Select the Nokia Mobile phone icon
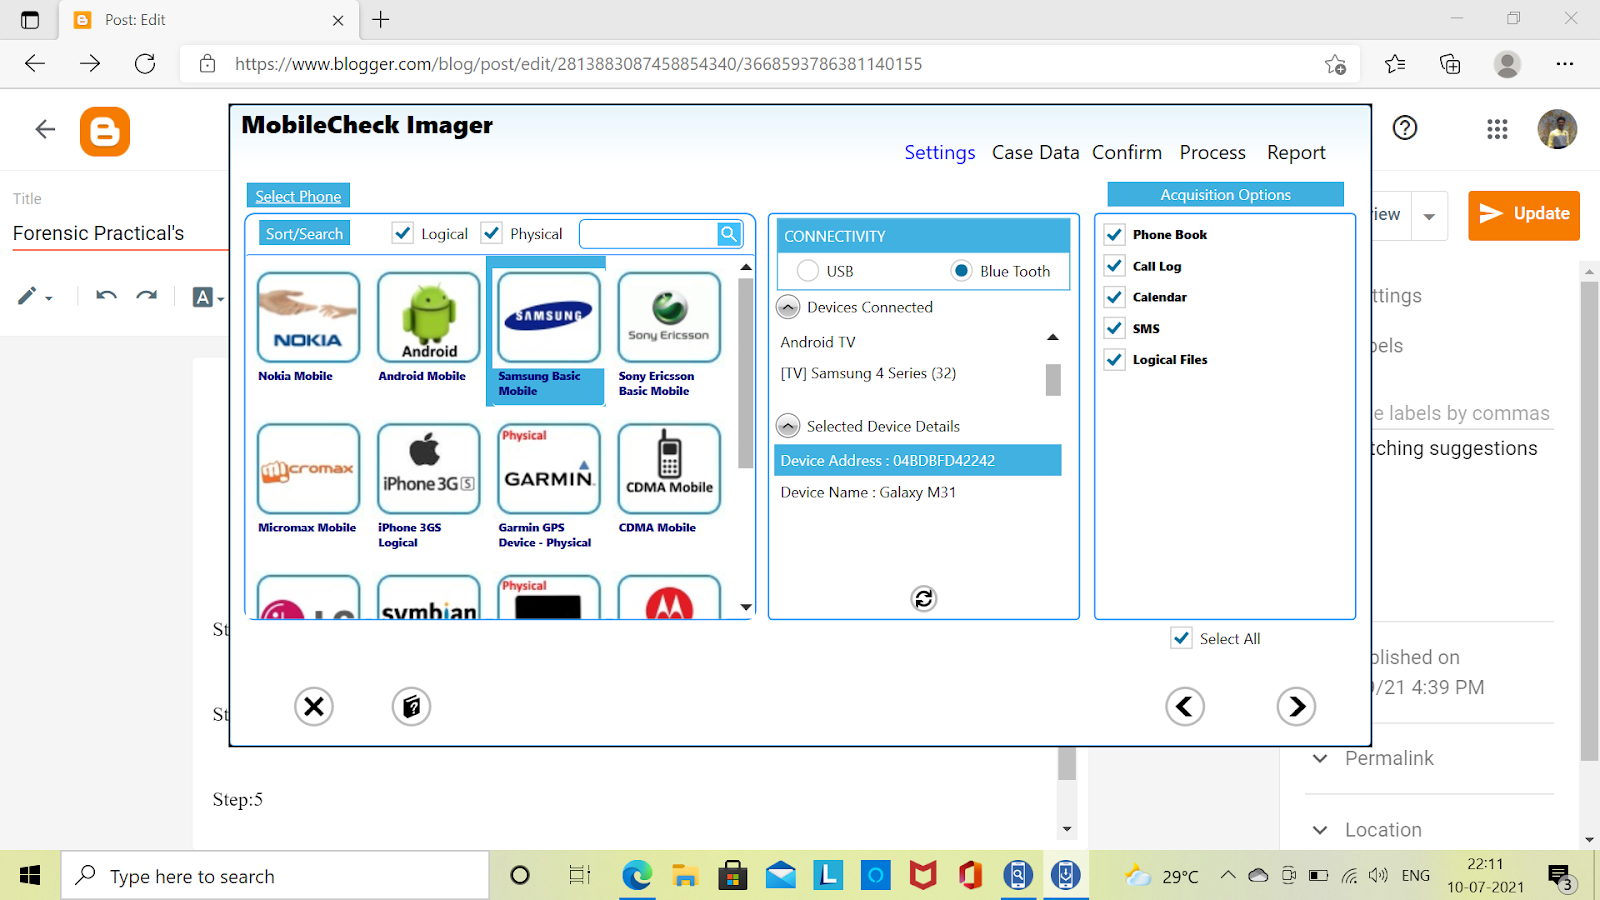The height and width of the screenshot is (900, 1600). pos(308,317)
